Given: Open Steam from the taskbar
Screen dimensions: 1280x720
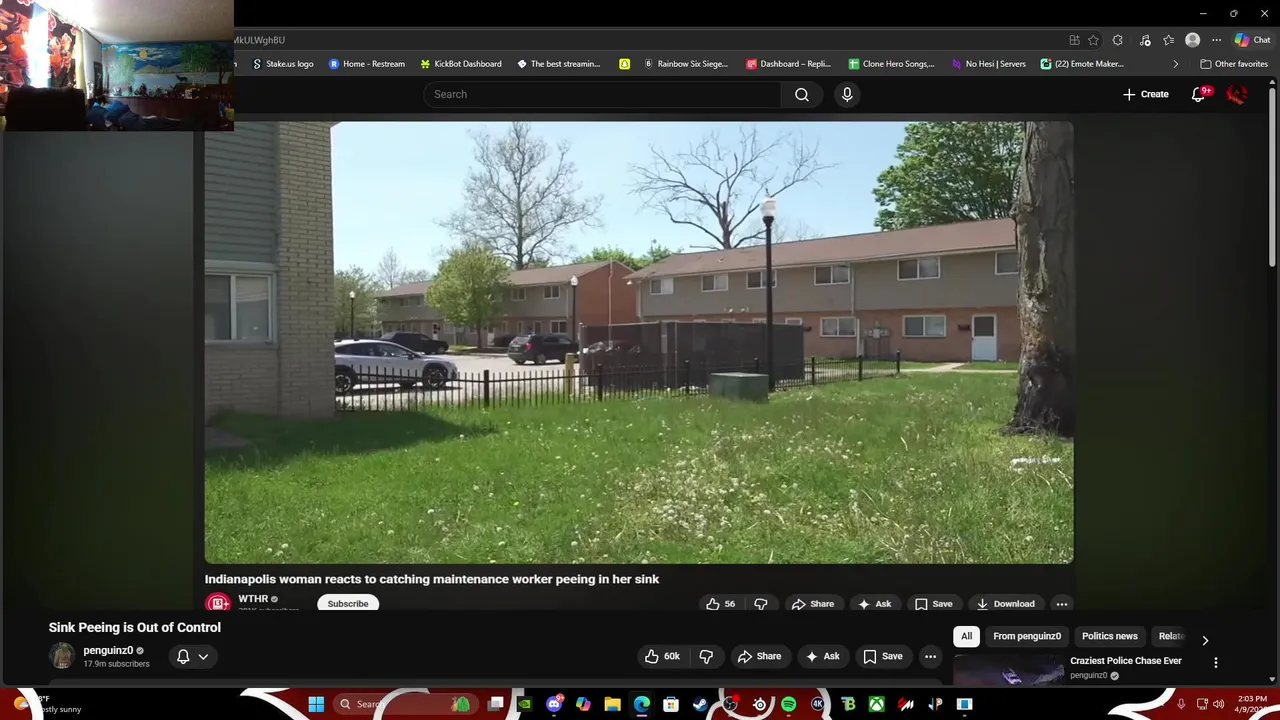Looking at the screenshot, I should click(700, 704).
